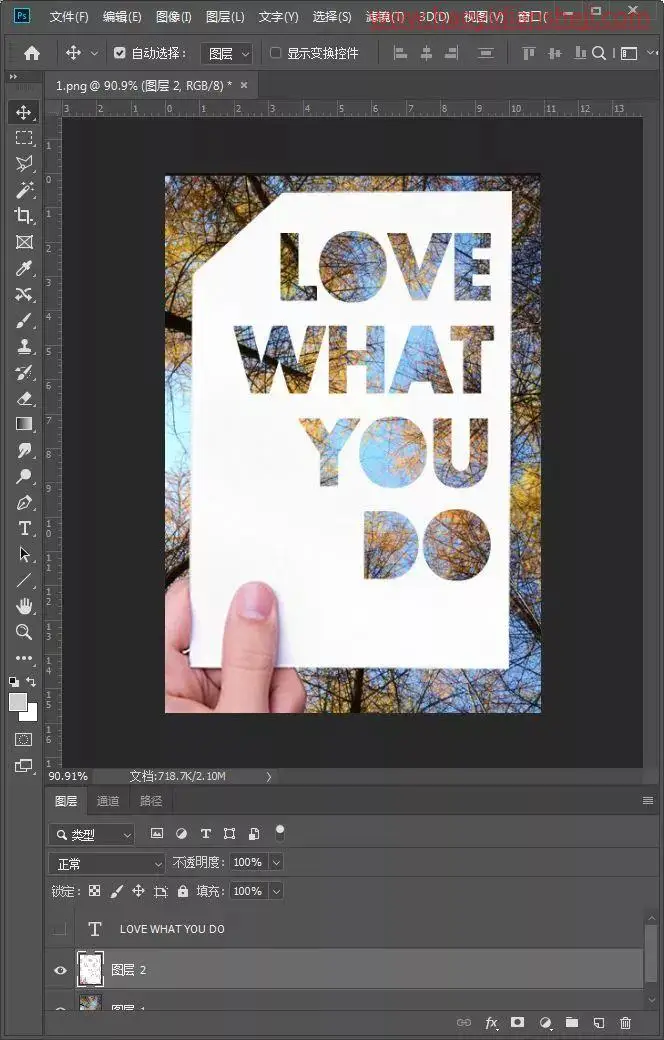Select the Line tool
This screenshot has height=1040, width=664.
point(24,581)
